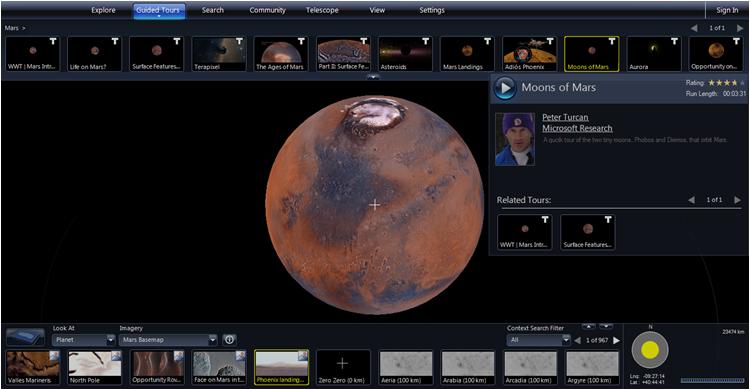Go to previous context search page
The width and height of the screenshot is (750, 390).
[577, 340]
